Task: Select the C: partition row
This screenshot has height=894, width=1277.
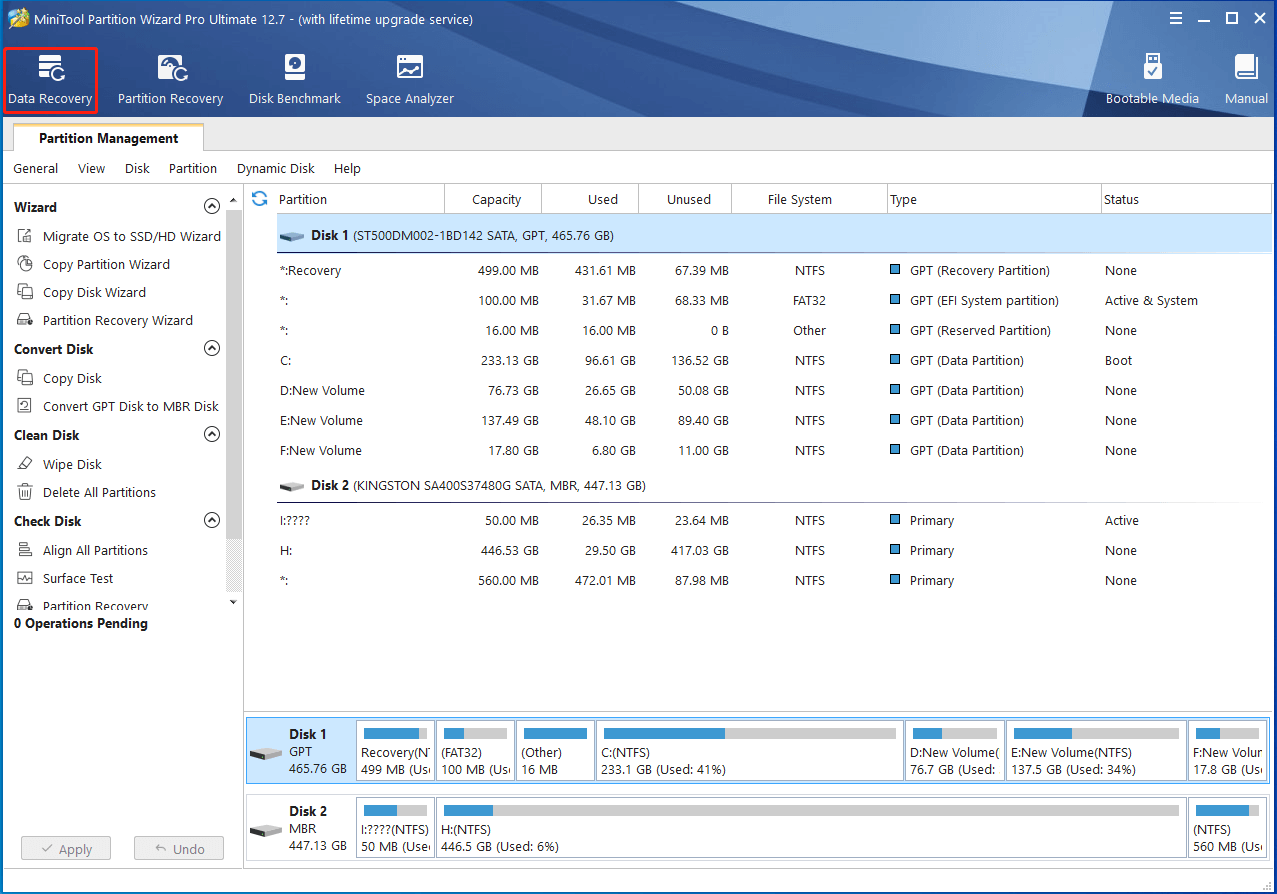Action: click(x=774, y=360)
